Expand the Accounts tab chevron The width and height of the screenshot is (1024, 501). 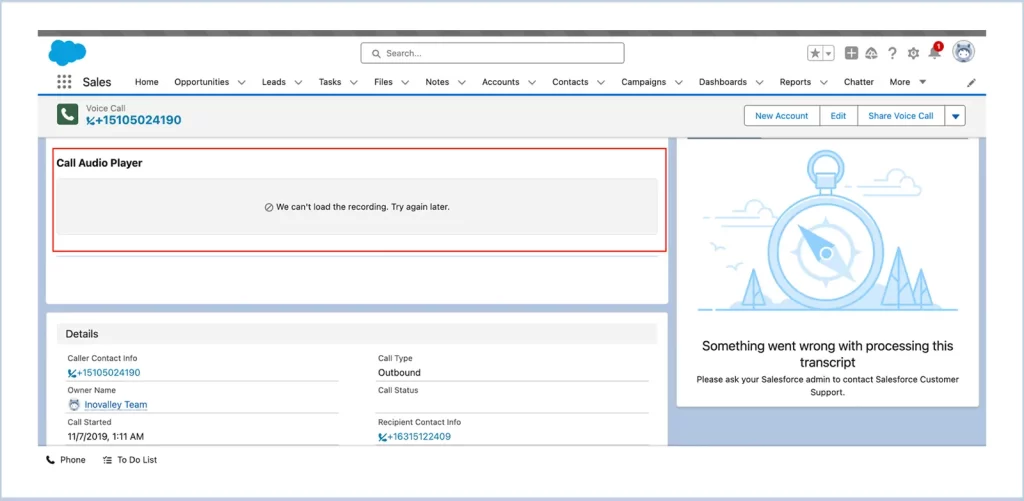[x=532, y=82]
